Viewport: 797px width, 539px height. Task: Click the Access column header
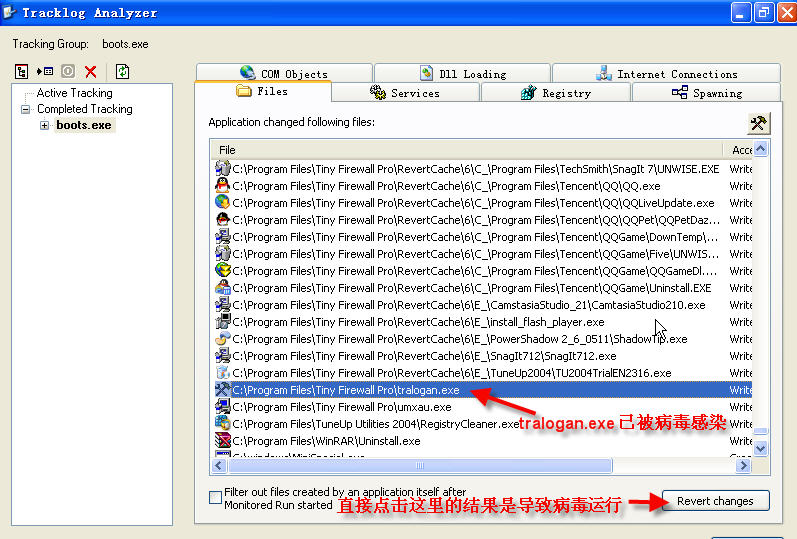click(x=738, y=150)
